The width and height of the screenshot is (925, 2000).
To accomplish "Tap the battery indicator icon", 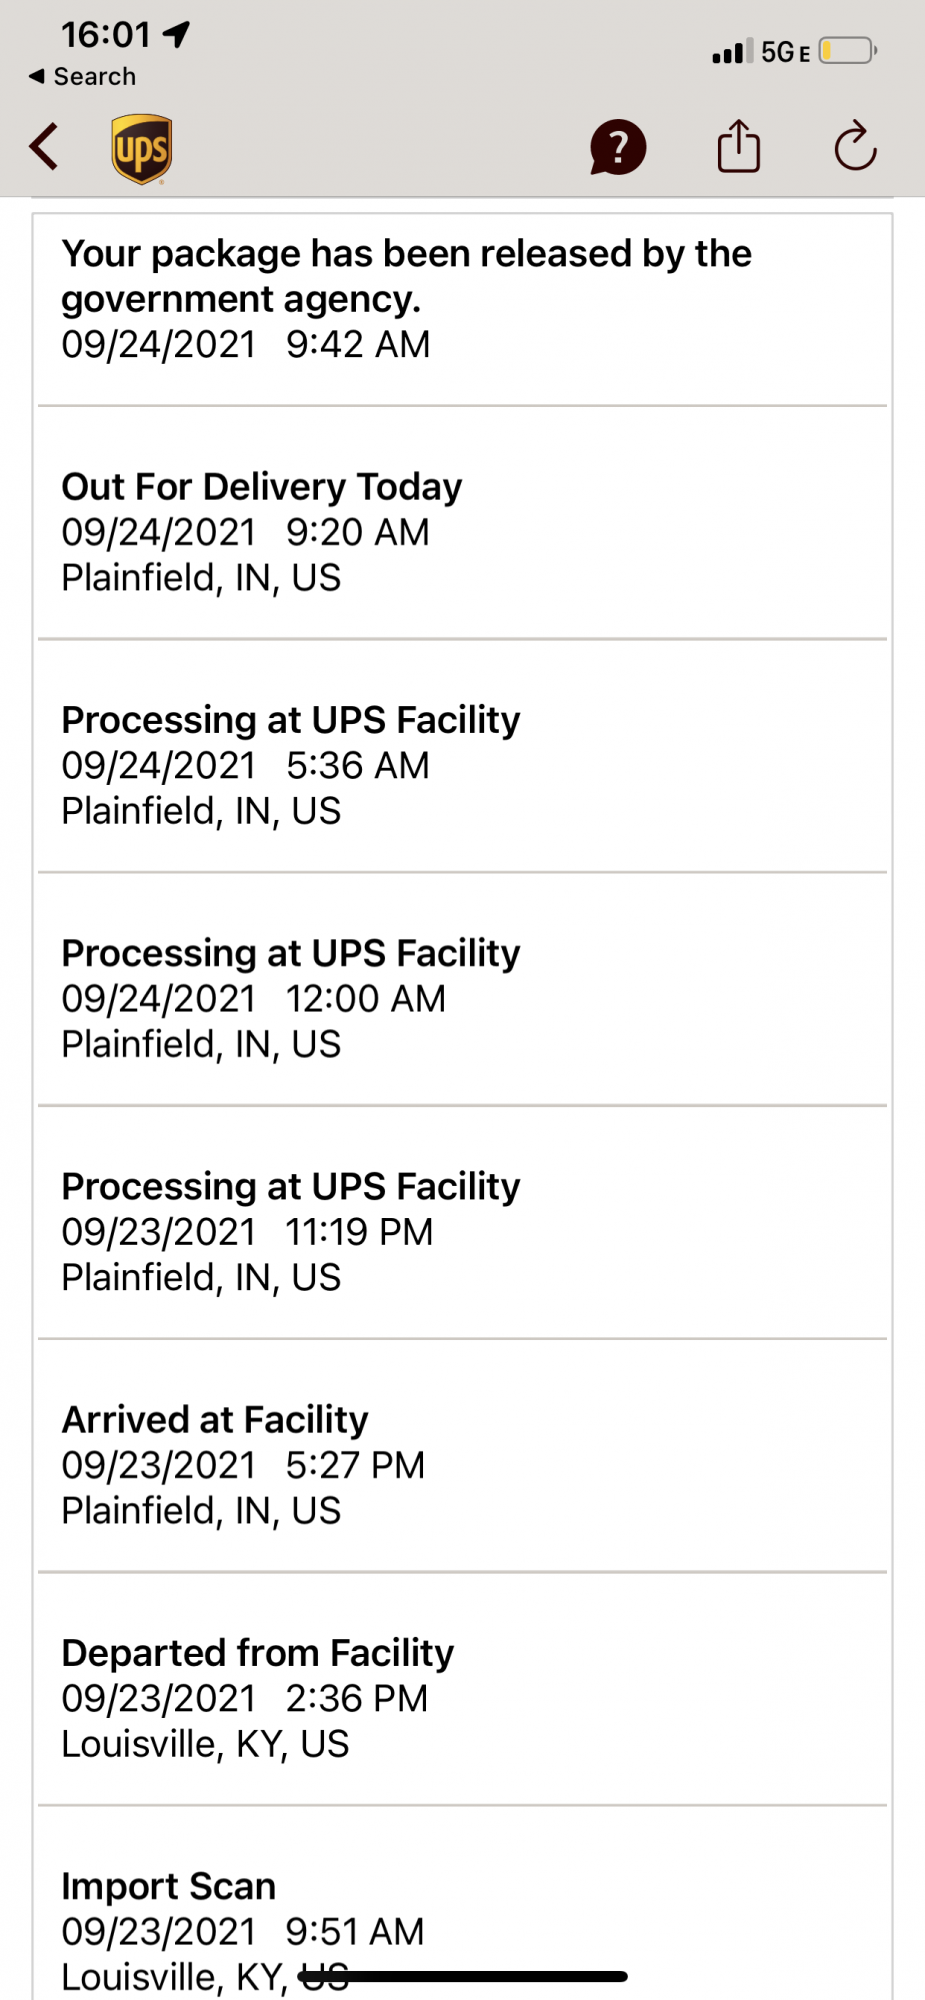I will (847, 51).
